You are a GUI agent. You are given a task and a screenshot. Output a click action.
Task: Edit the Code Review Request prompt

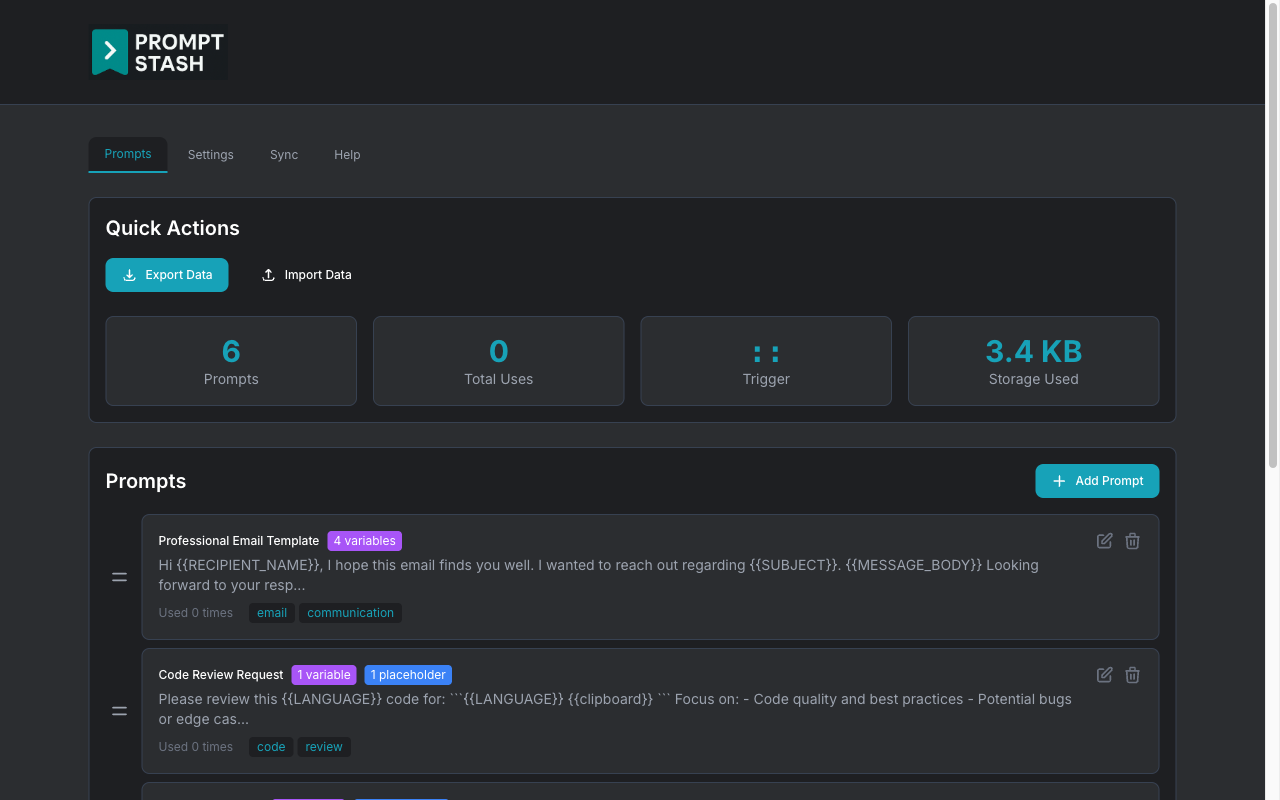(x=1104, y=675)
